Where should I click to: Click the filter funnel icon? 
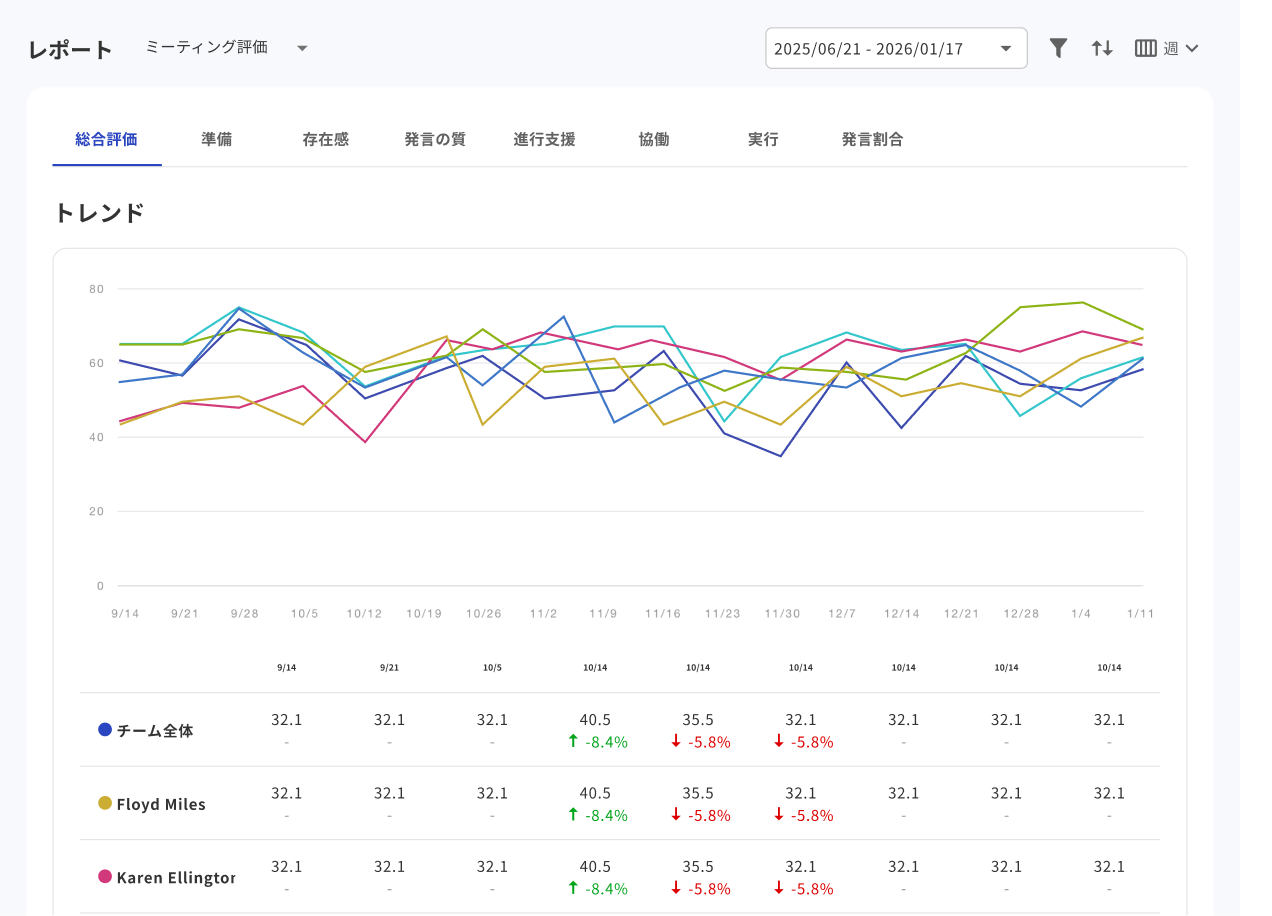point(1058,48)
